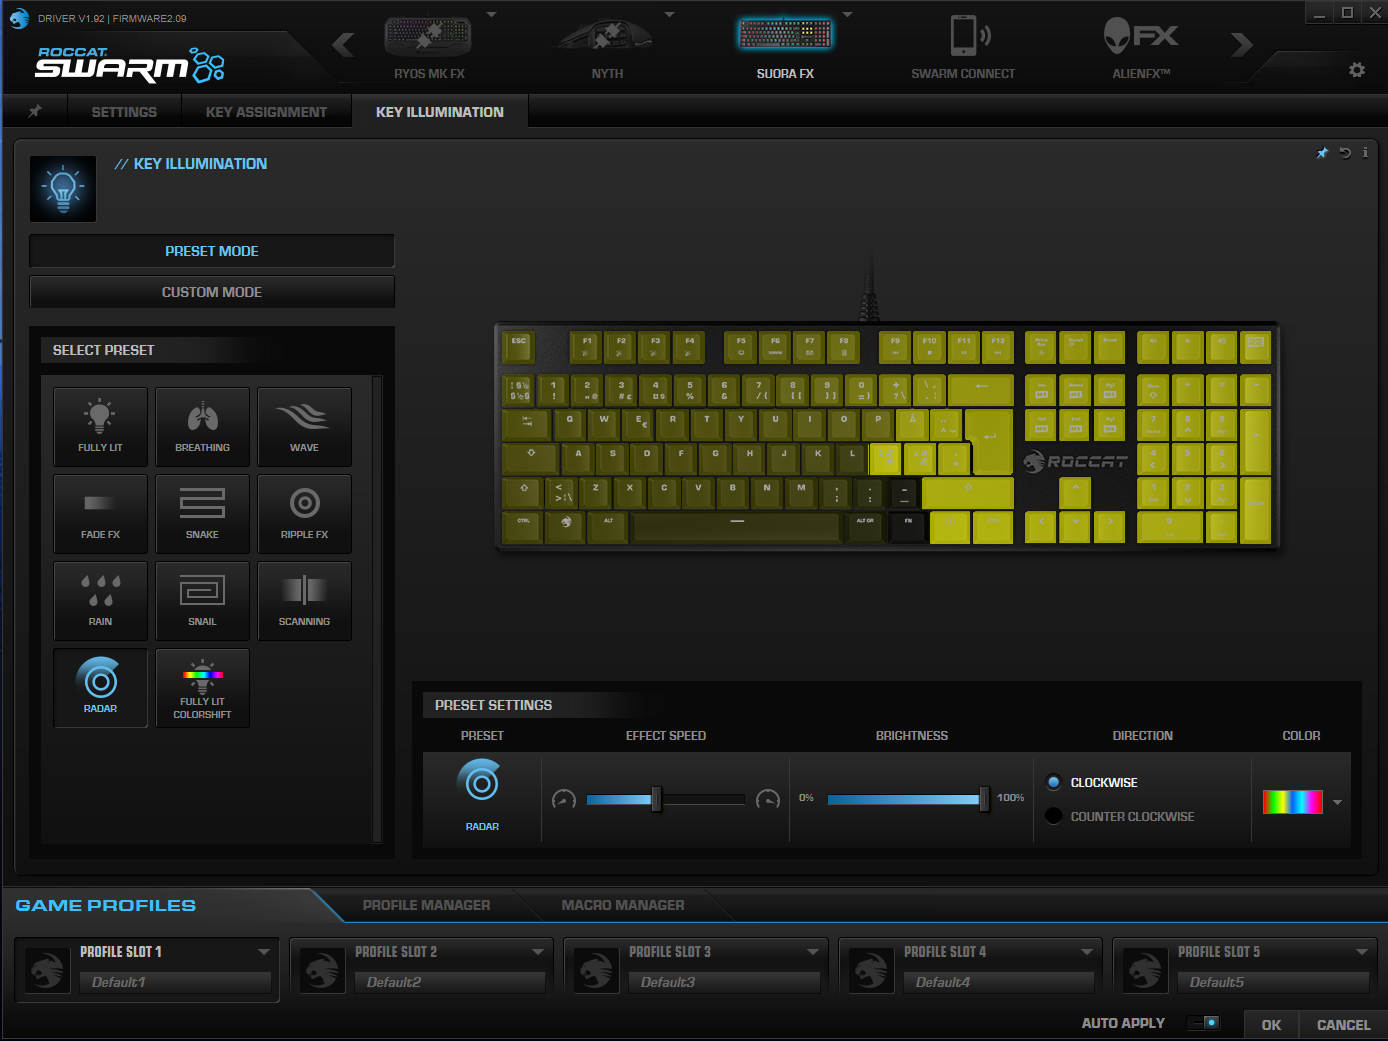Click the Custom Mode button
Viewport: 1388px width, 1041px height.
[x=212, y=292]
